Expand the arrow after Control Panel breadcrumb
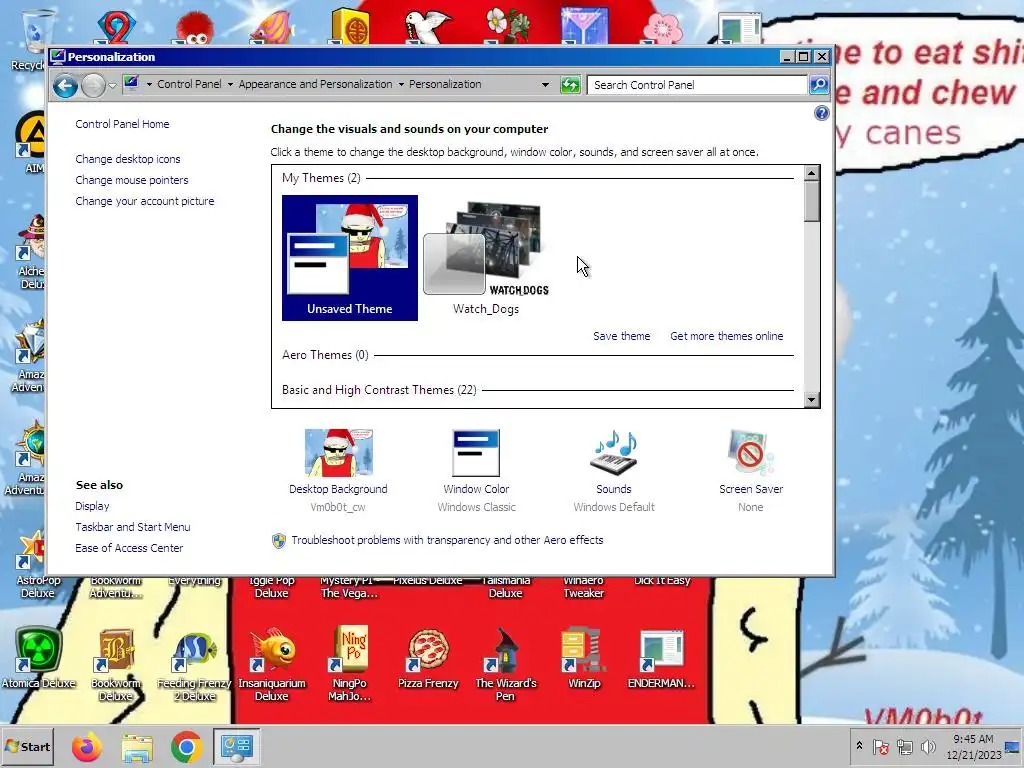Image resolution: width=1024 pixels, height=768 pixels. tap(230, 84)
